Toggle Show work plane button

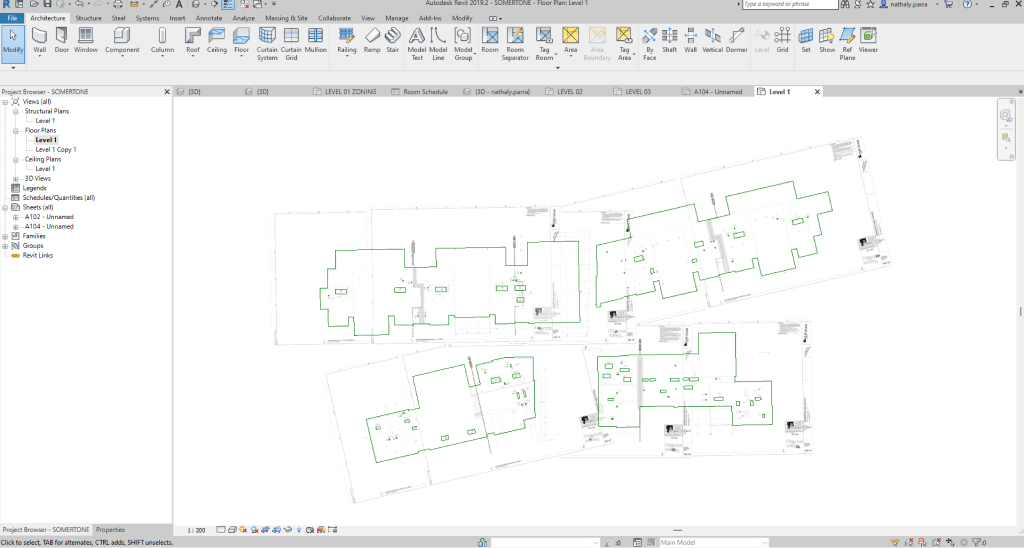(x=827, y=40)
